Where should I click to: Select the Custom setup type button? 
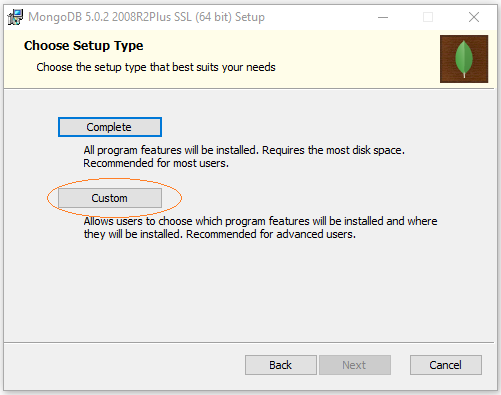point(110,198)
